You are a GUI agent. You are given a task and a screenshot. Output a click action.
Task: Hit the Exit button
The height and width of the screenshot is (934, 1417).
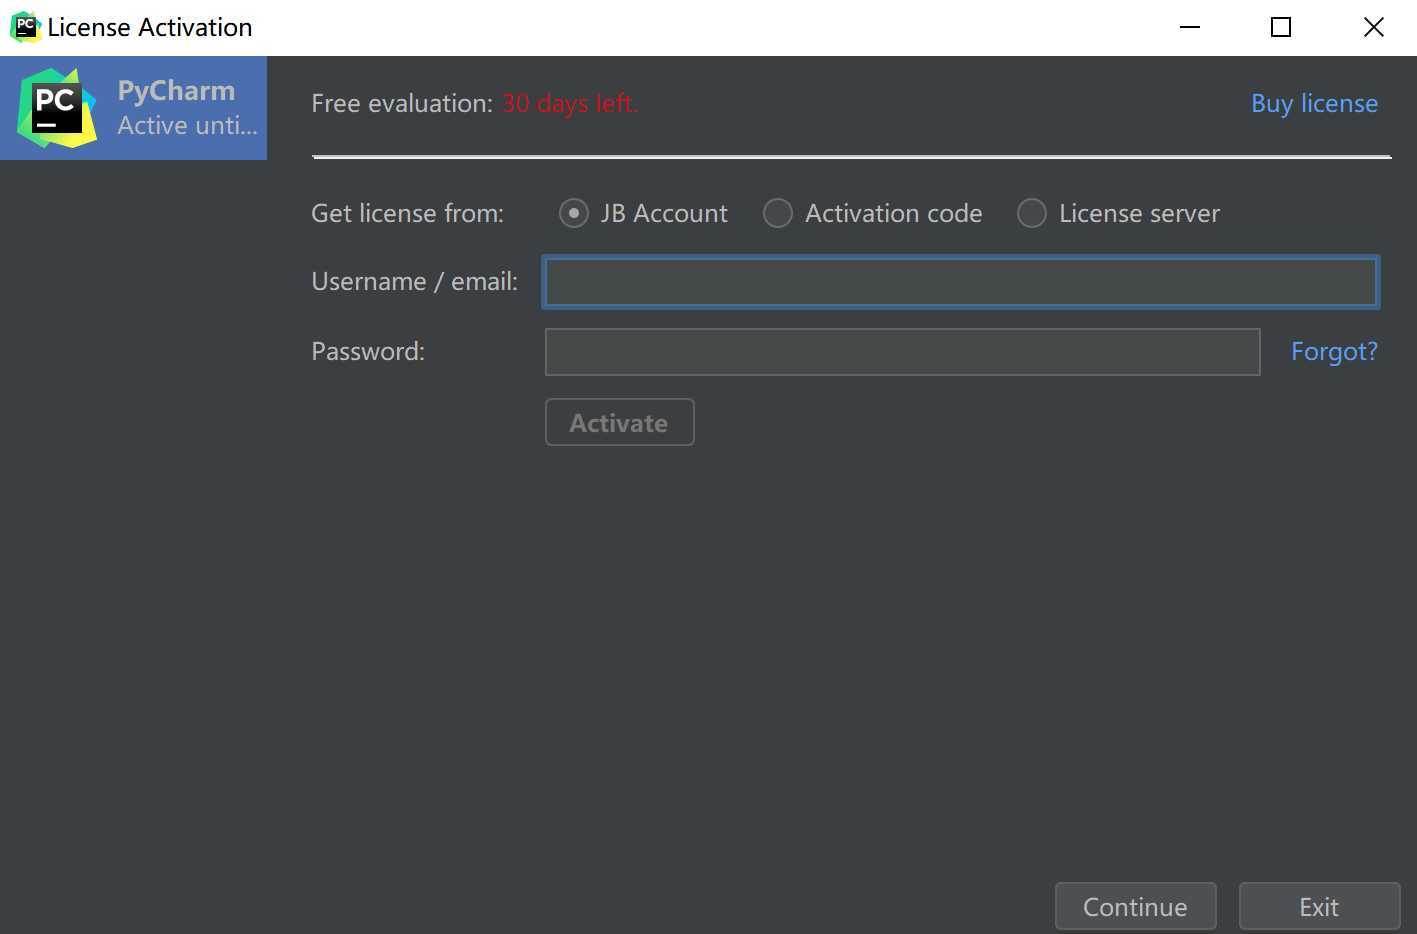(1318, 907)
